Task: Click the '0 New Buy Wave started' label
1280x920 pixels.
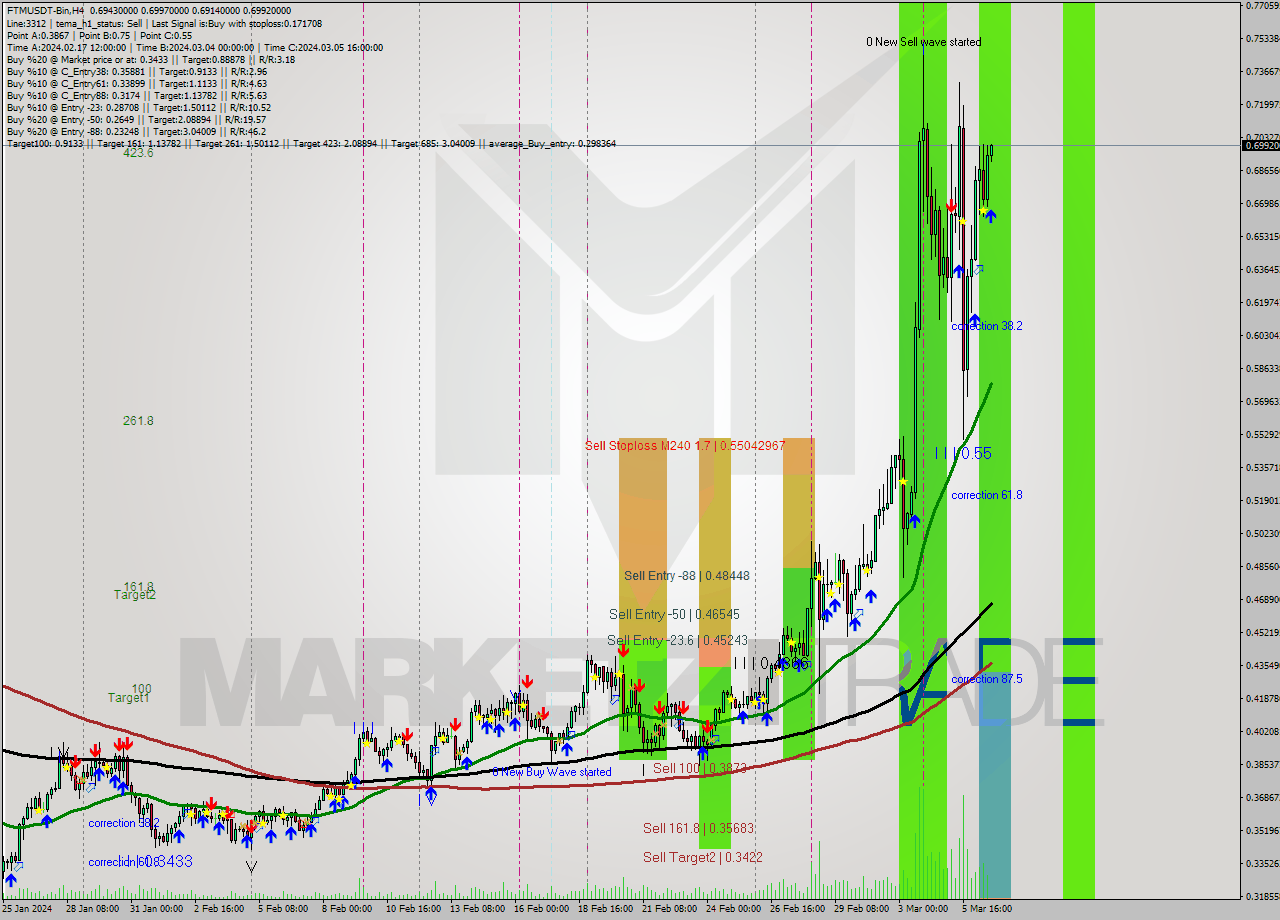Action: click(x=551, y=772)
